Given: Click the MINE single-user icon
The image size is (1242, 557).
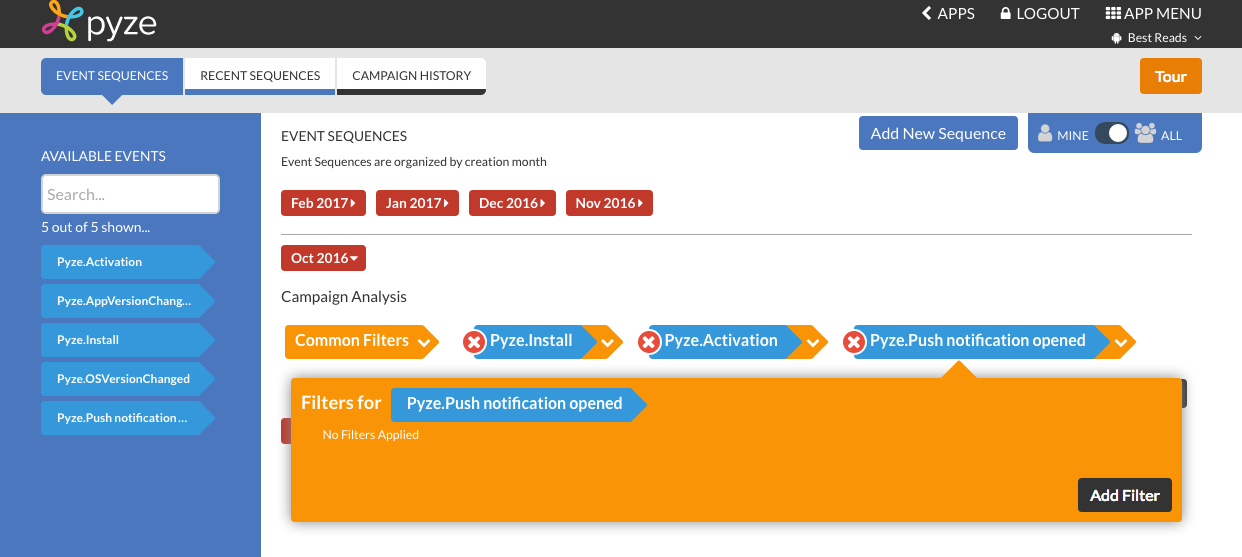Looking at the screenshot, I should pyautogui.click(x=1045, y=133).
